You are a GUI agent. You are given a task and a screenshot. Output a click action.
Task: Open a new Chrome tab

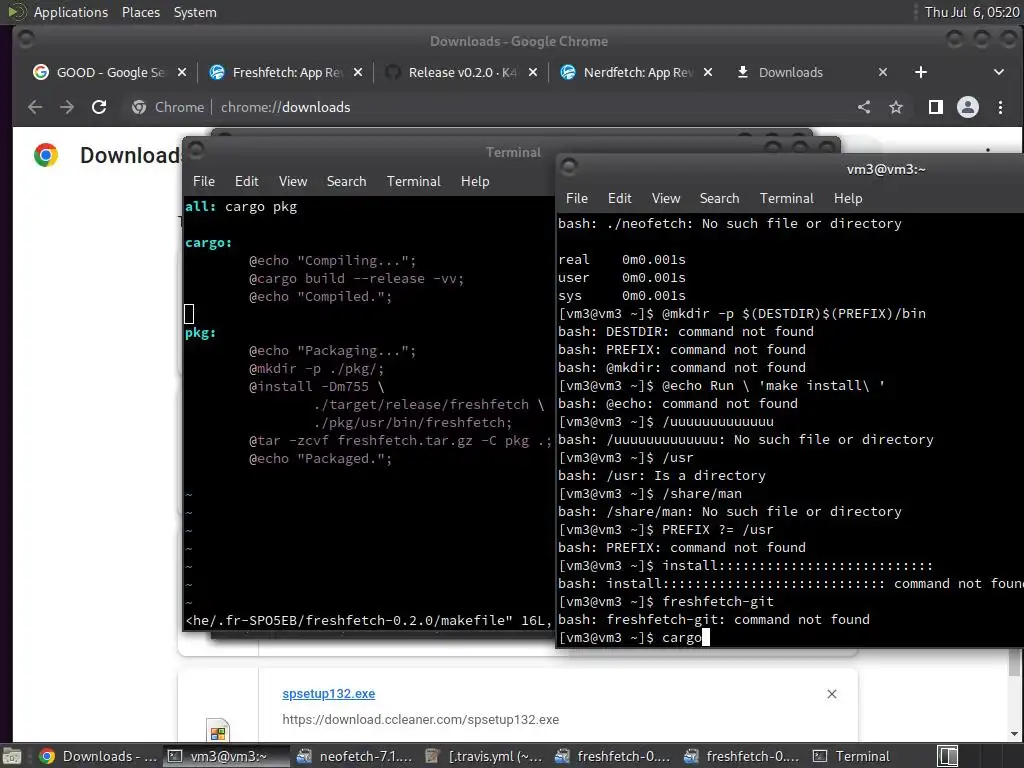[x=921, y=72]
